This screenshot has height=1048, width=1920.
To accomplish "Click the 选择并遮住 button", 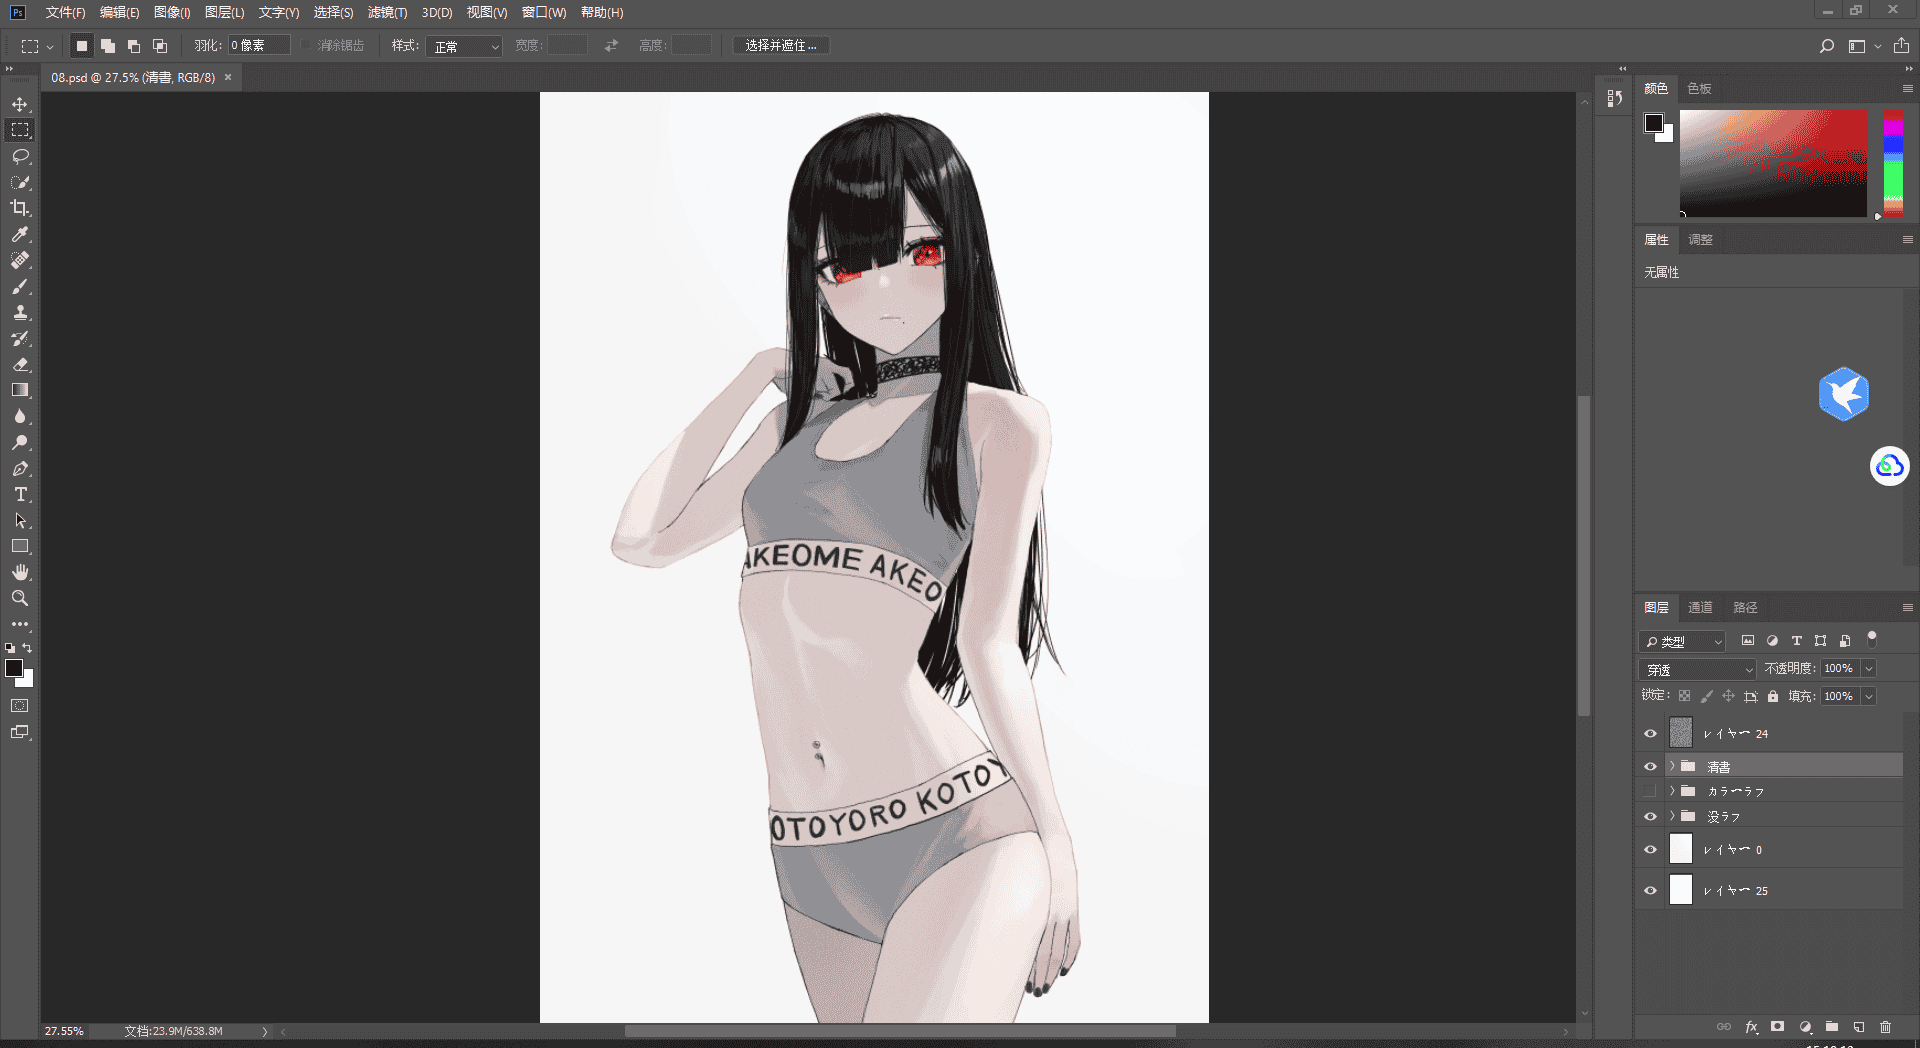I will coord(781,46).
